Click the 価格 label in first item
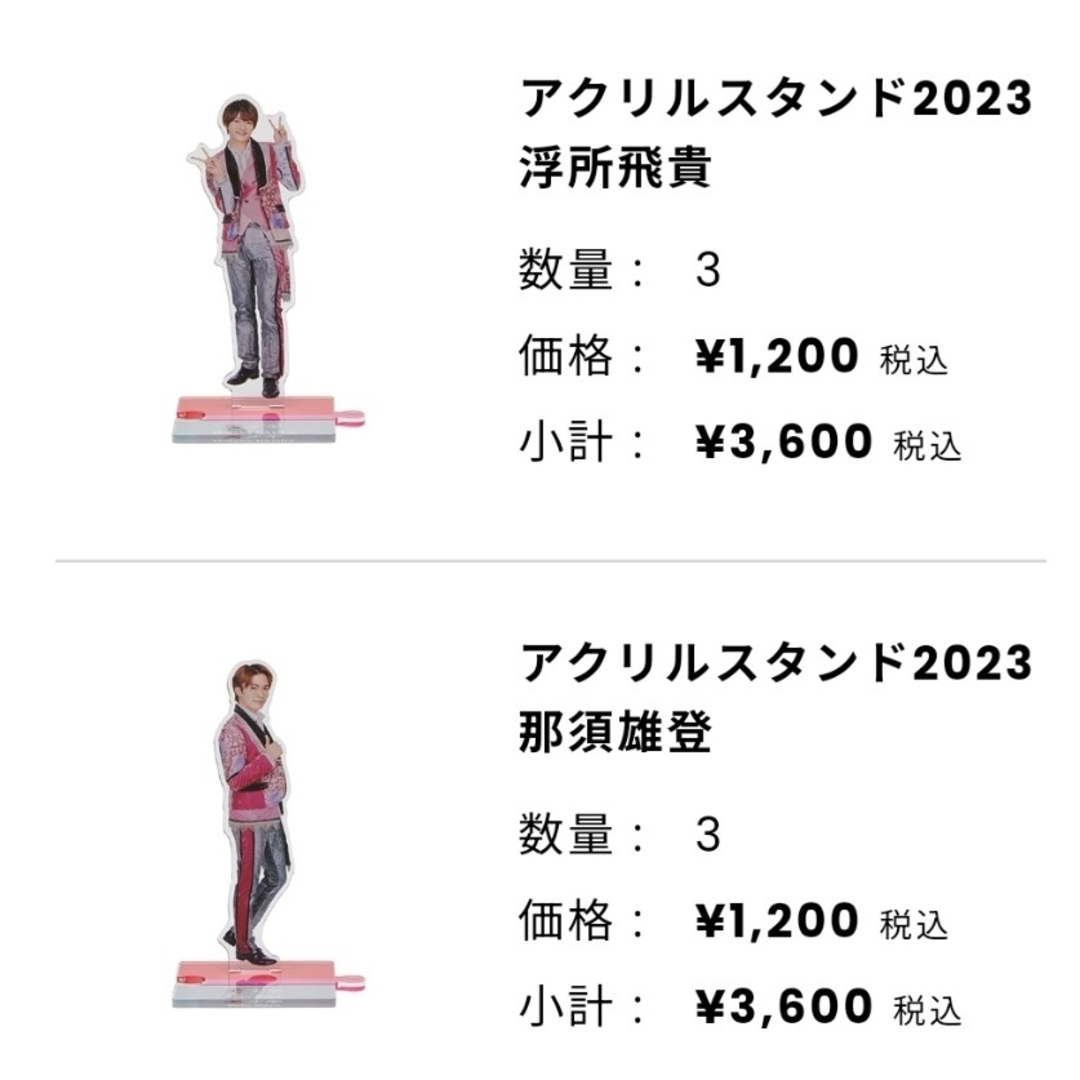The height and width of the screenshot is (1080, 1080). [565, 356]
